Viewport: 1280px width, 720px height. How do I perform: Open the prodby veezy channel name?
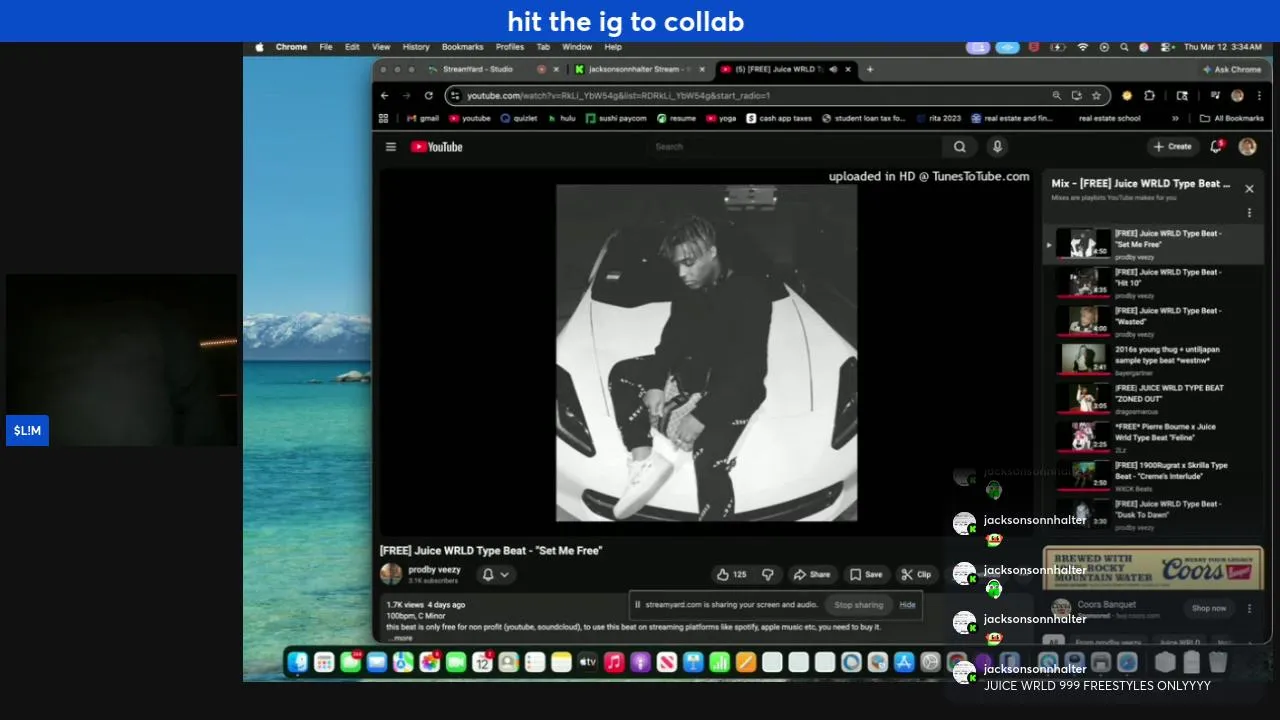(x=434, y=569)
